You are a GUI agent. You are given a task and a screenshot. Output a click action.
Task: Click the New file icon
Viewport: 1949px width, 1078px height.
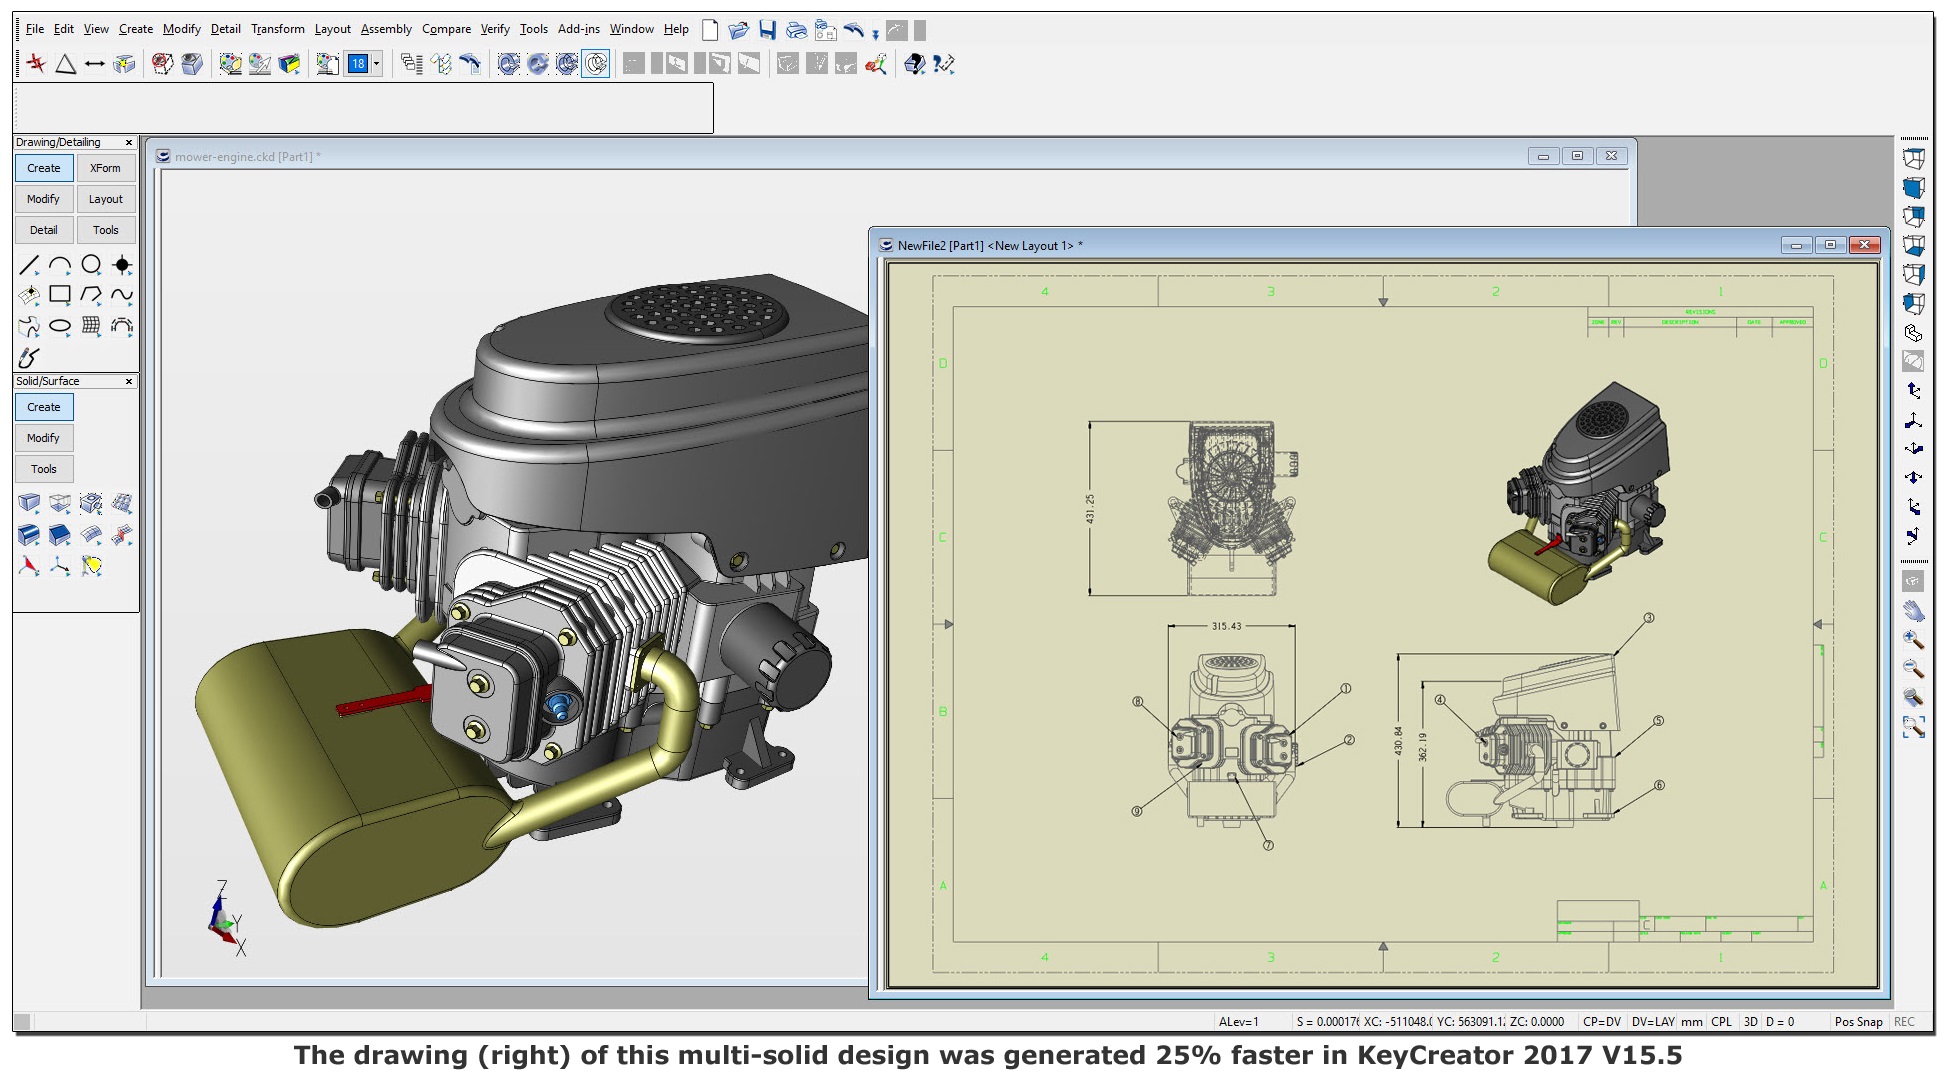pyautogui.click(x=710, y=30)
